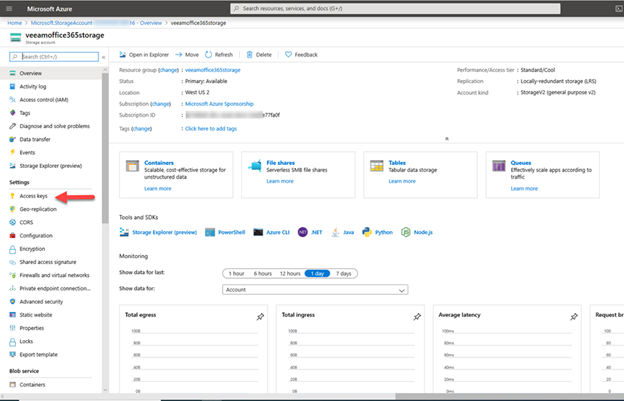
Task: Select 7 days time range
Action: point(344,274)
